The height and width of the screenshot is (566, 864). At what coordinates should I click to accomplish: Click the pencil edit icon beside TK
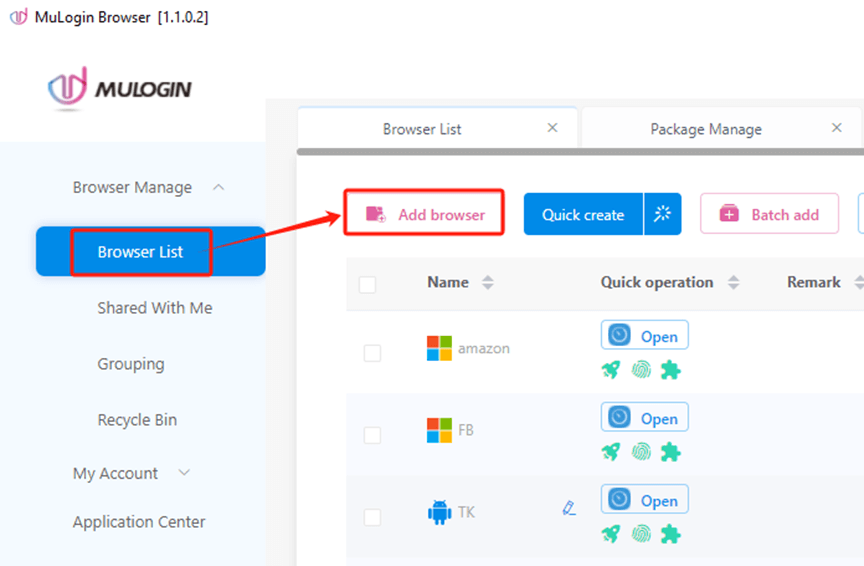pyautogui.click(x=569, y=508)
